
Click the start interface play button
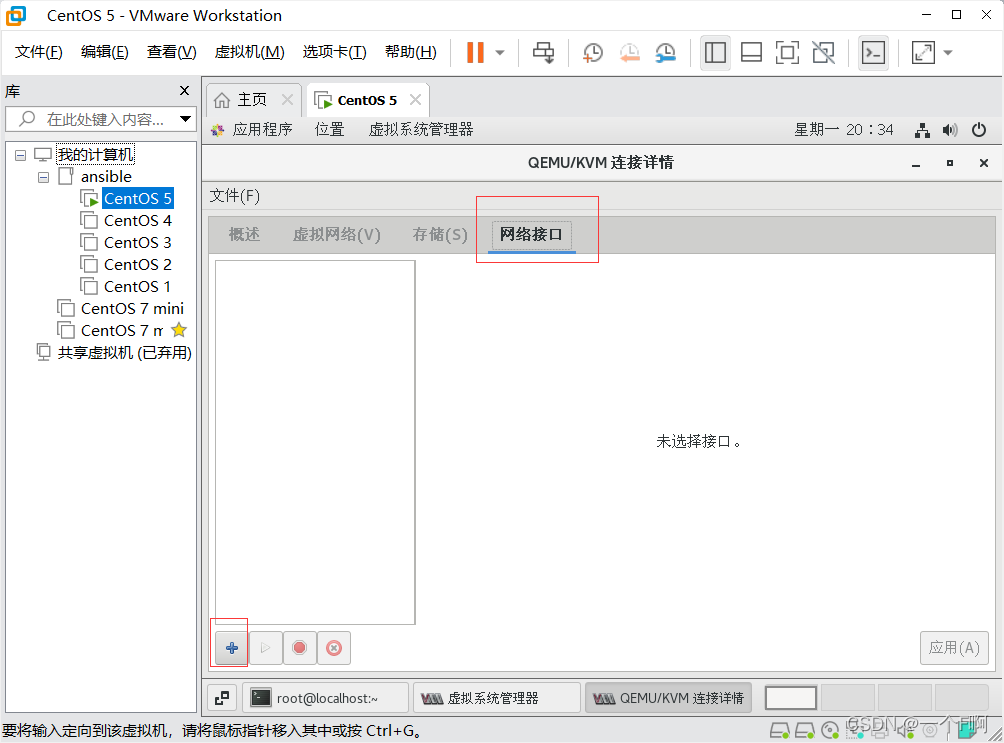tap(266, 648)
